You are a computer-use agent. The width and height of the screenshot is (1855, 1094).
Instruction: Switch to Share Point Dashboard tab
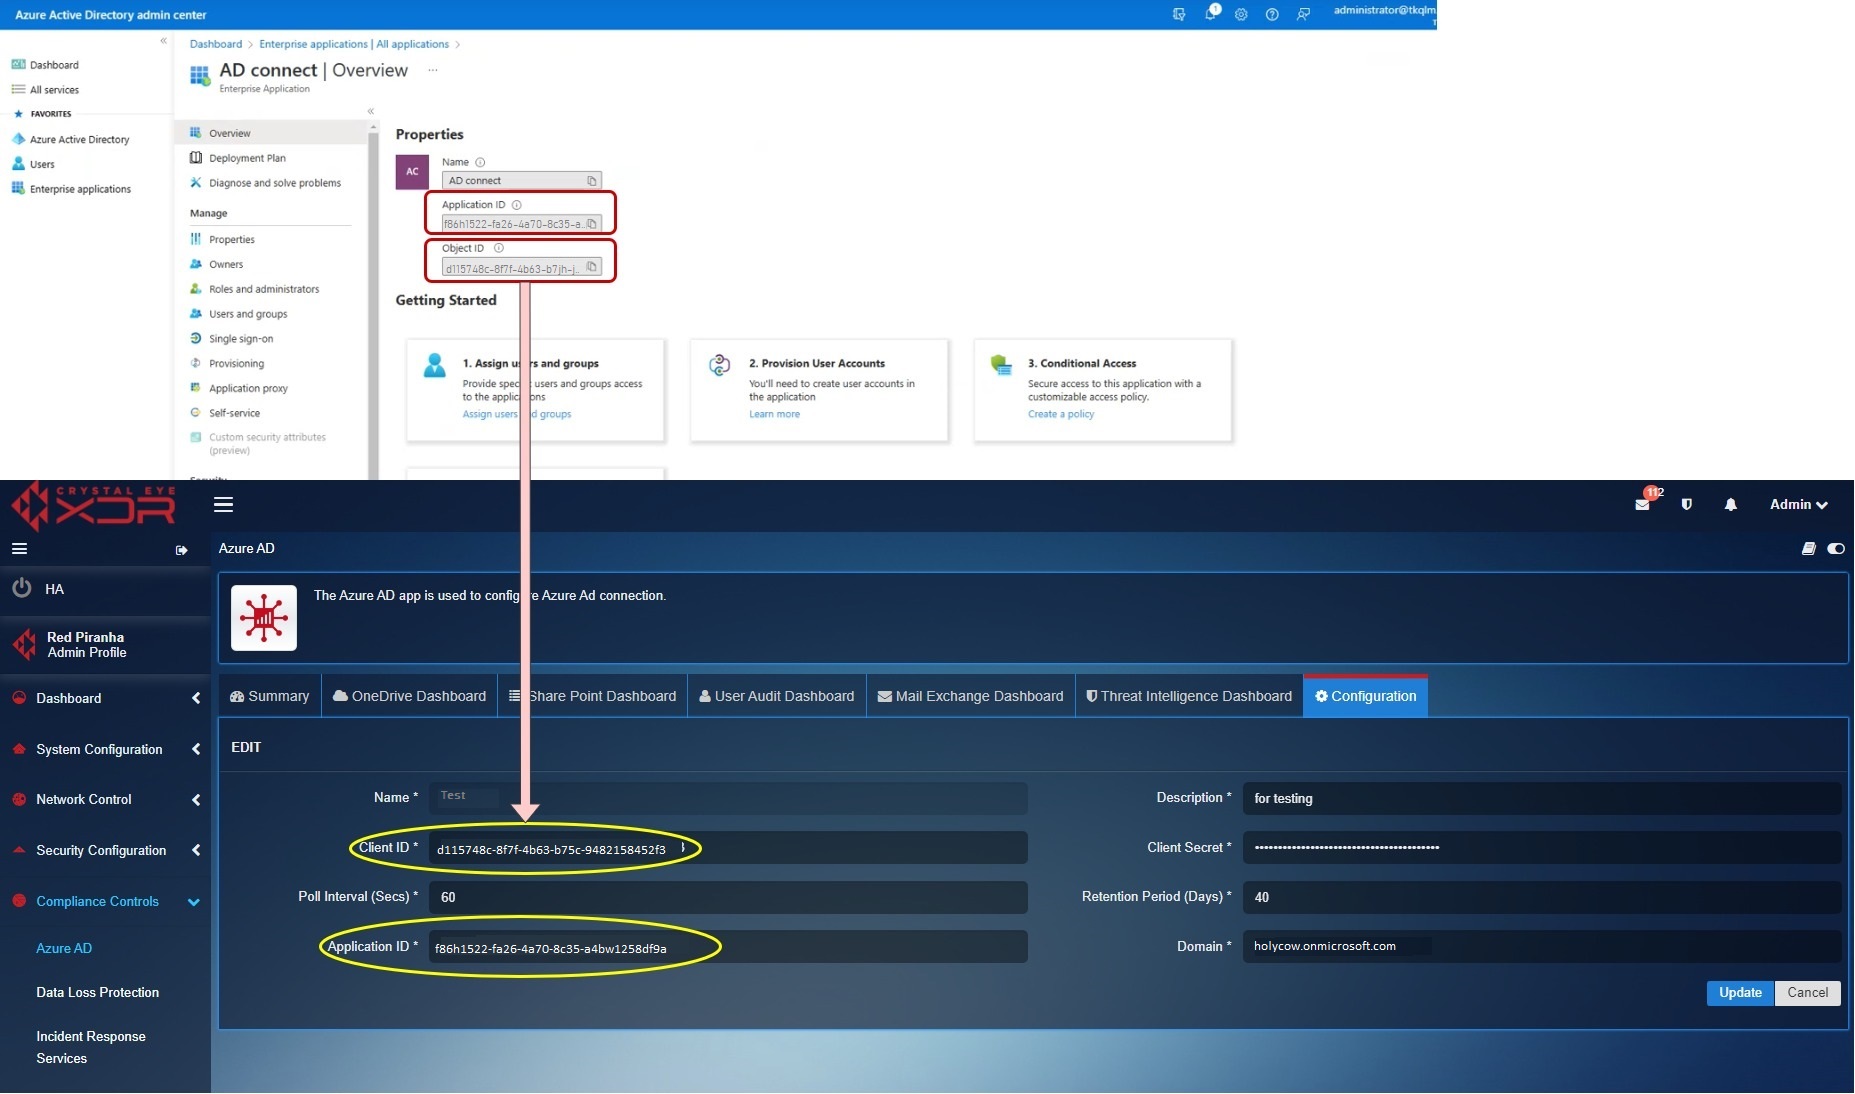pyautogui.click(x=592, y=696)
